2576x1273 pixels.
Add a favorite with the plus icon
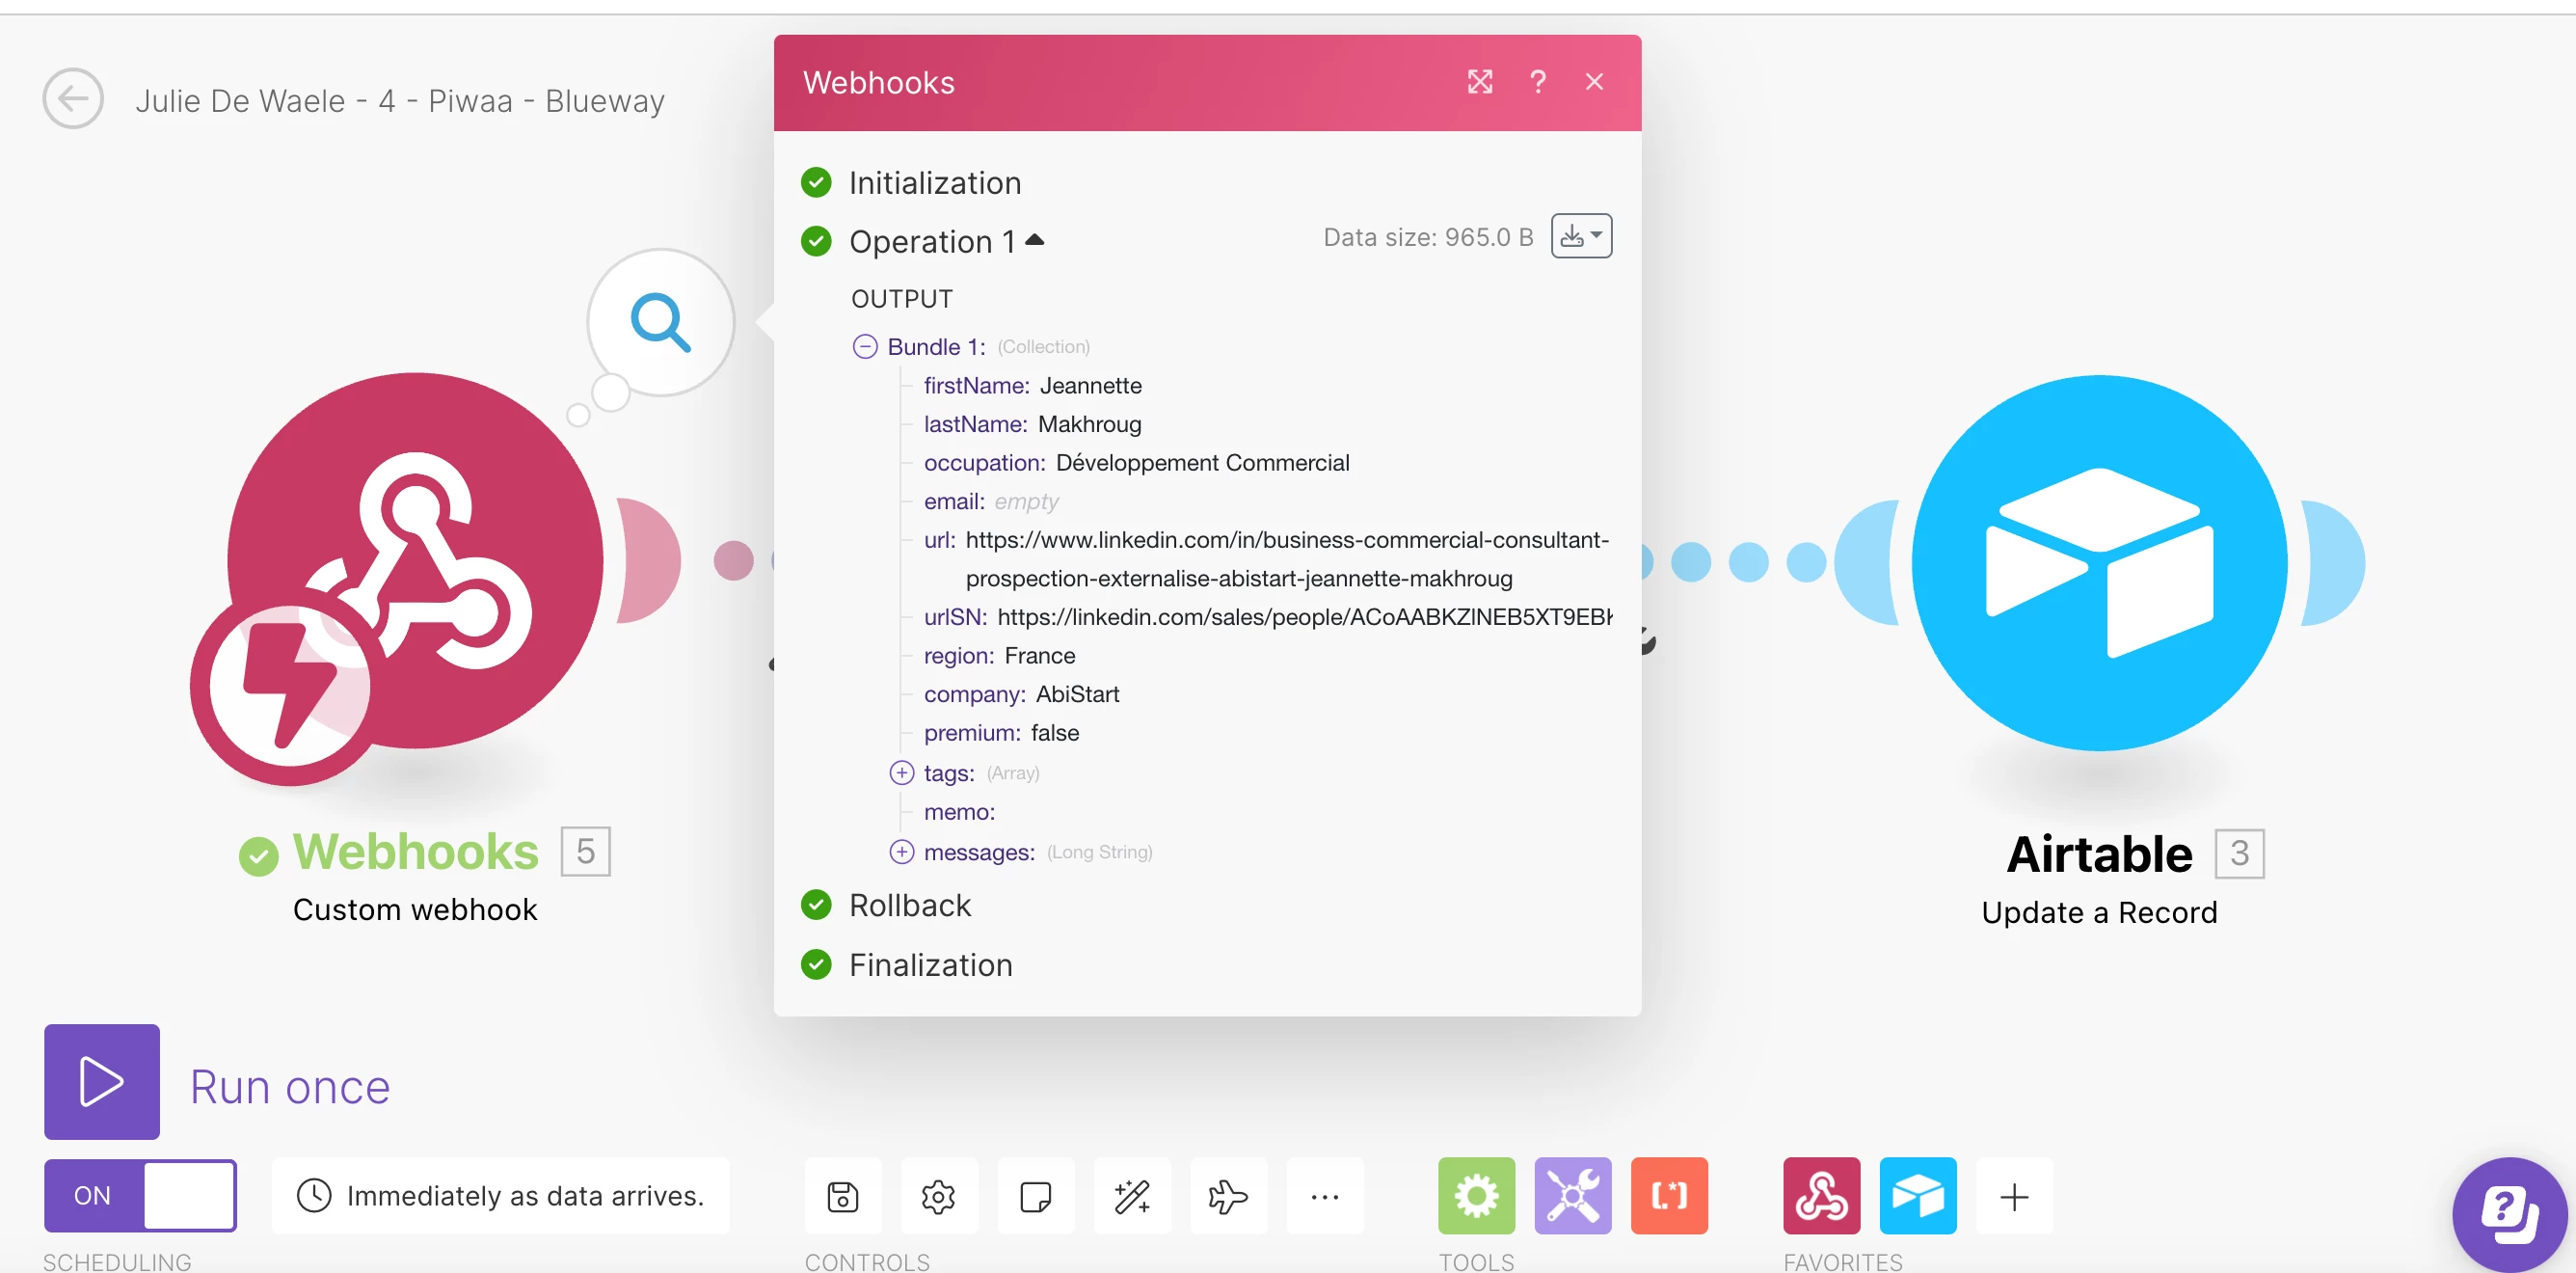click(2014, 1196)
